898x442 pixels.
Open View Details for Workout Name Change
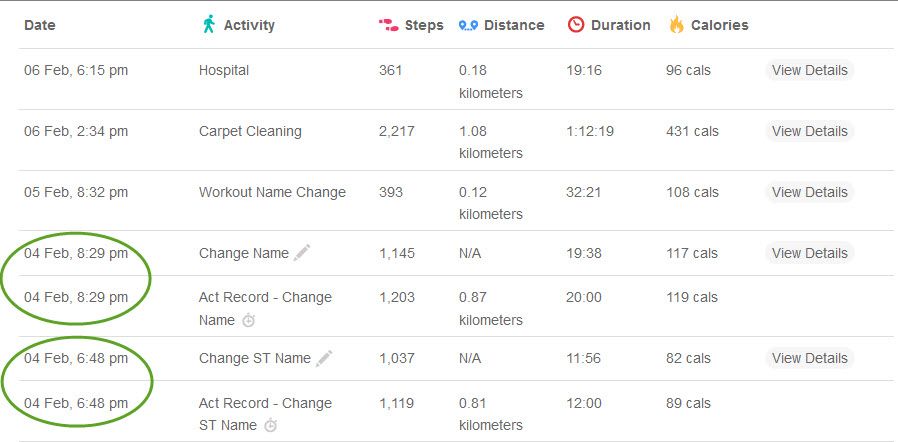[x=809, y=192]
